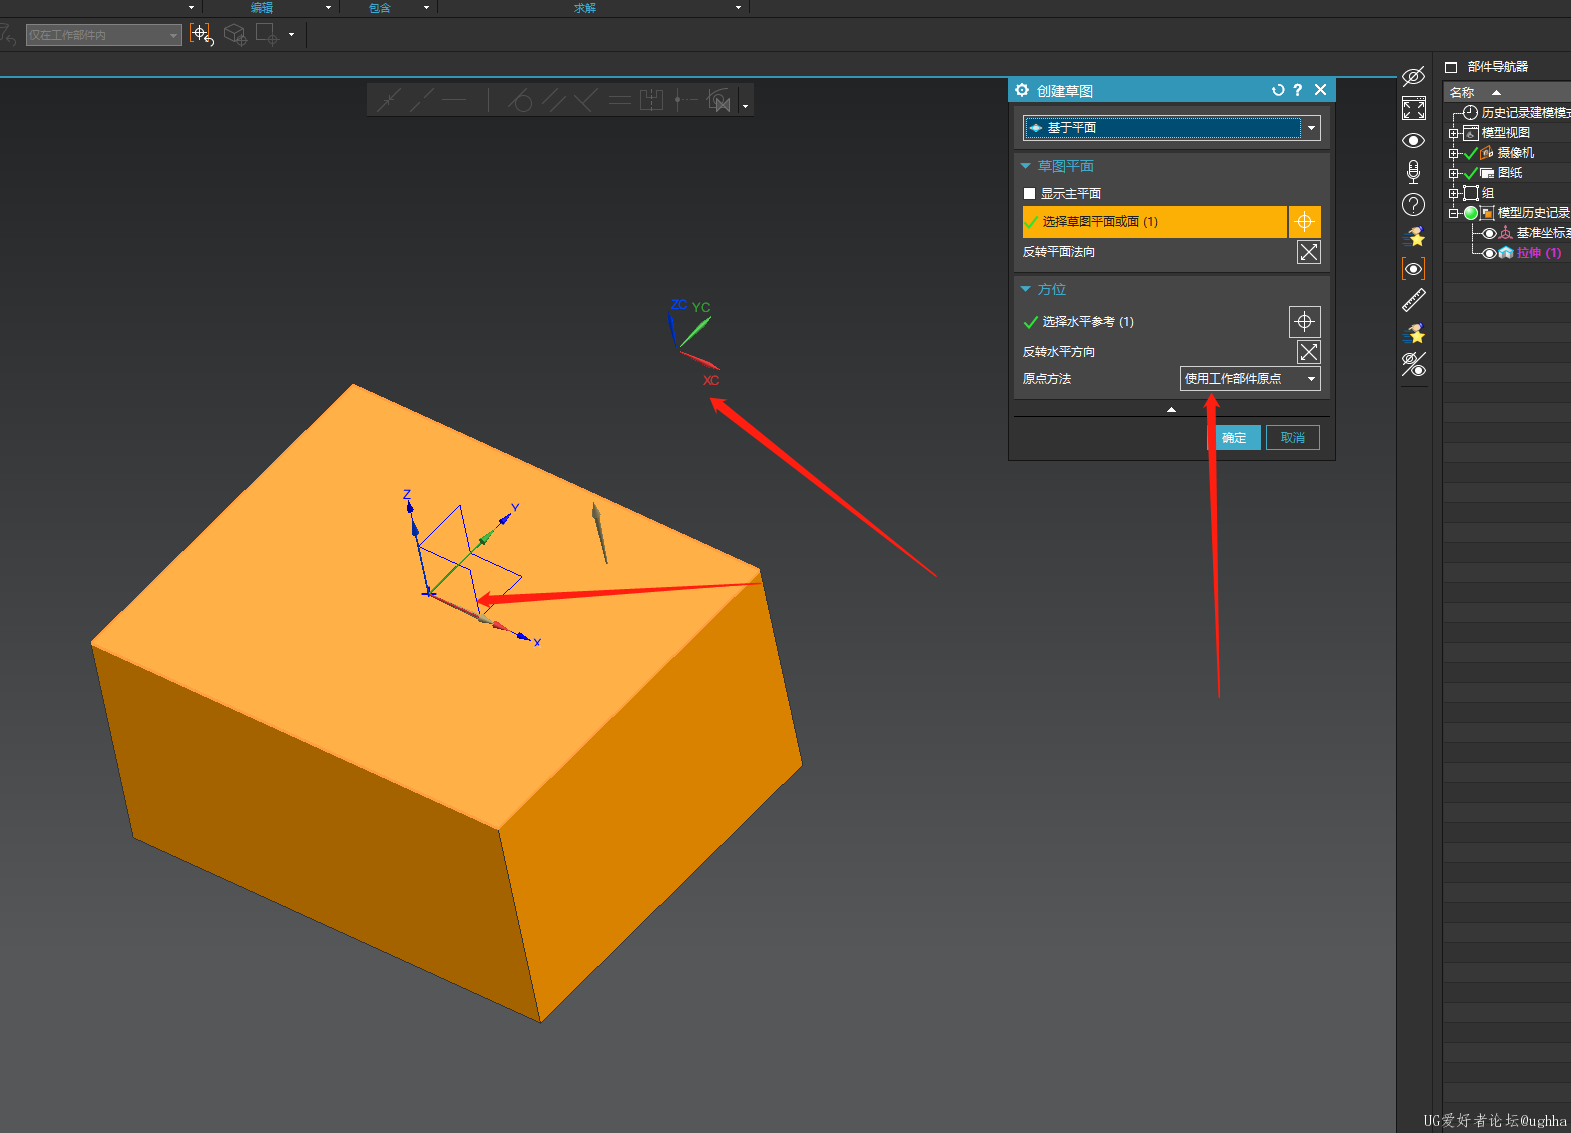
Task: Click the crossed-out eye hide icon in the side strip
Action: [1413, 76]
